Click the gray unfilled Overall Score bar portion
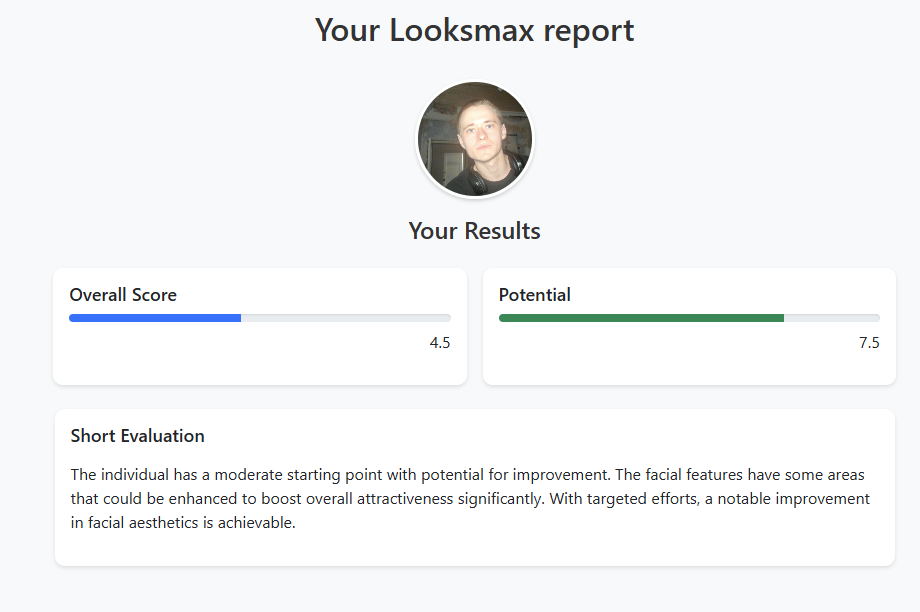The image size is (920, 612). [345, 318]
